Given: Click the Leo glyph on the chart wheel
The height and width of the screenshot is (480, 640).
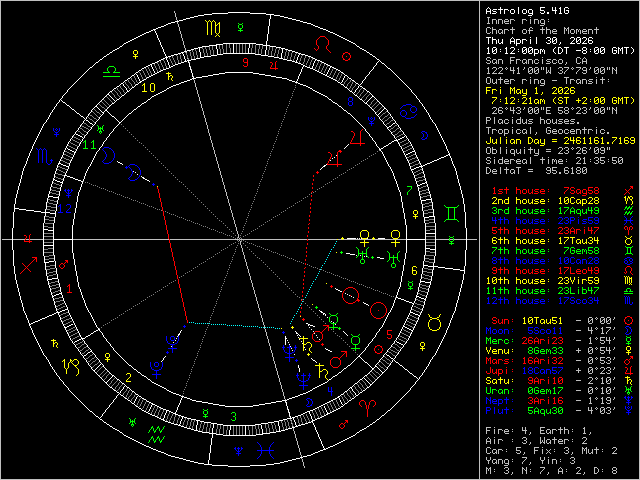Looking at the screenshot, I should pos(322,44).
